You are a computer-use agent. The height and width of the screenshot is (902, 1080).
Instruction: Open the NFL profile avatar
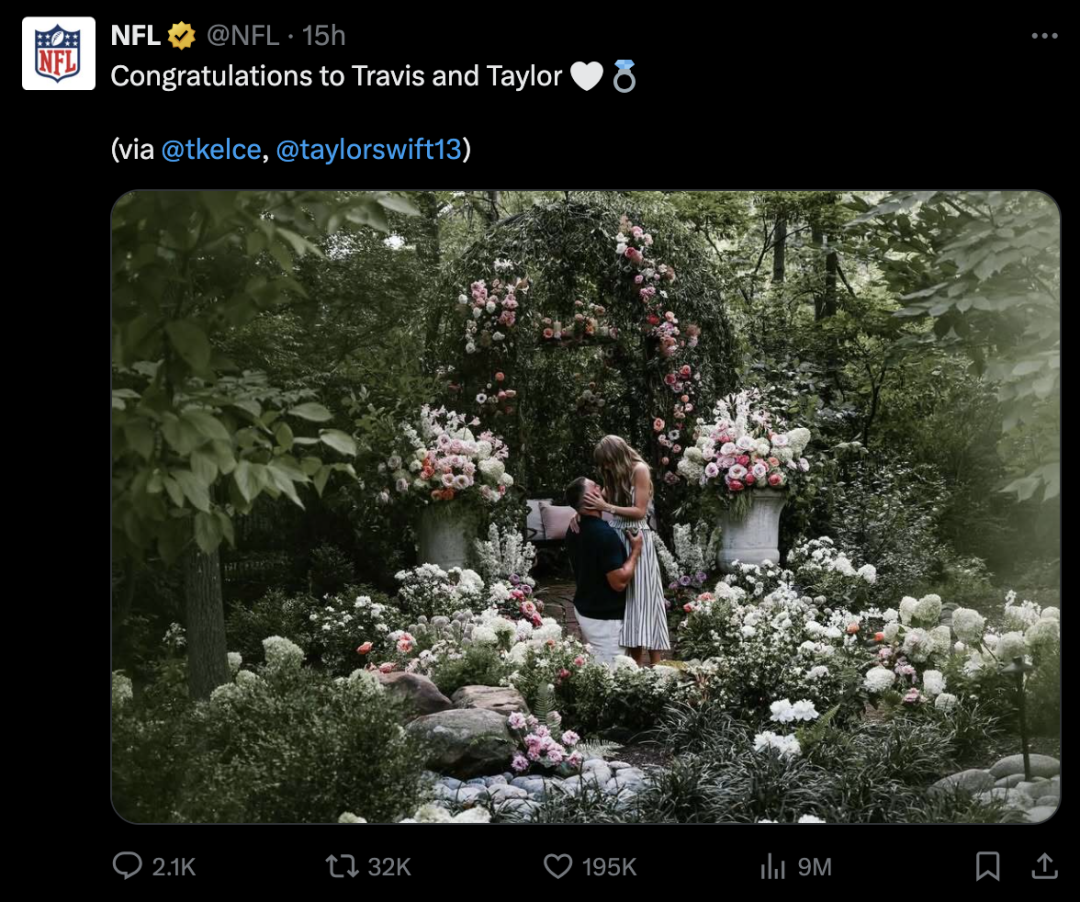pos(58,53)
